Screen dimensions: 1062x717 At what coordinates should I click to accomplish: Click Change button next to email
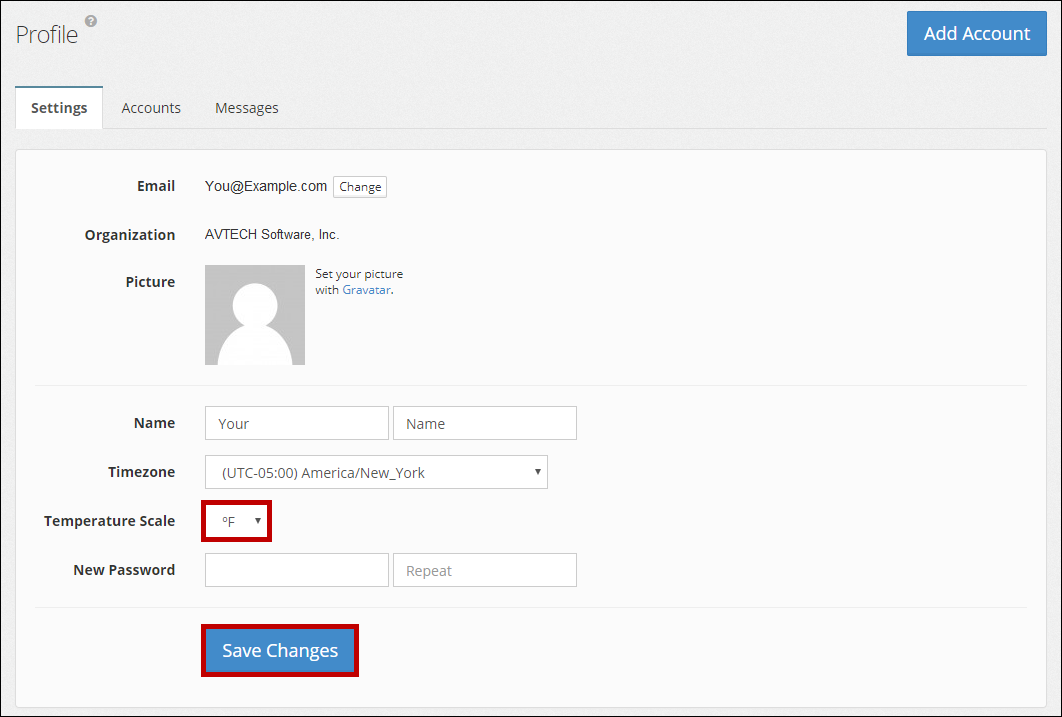(x=360, y=187)
